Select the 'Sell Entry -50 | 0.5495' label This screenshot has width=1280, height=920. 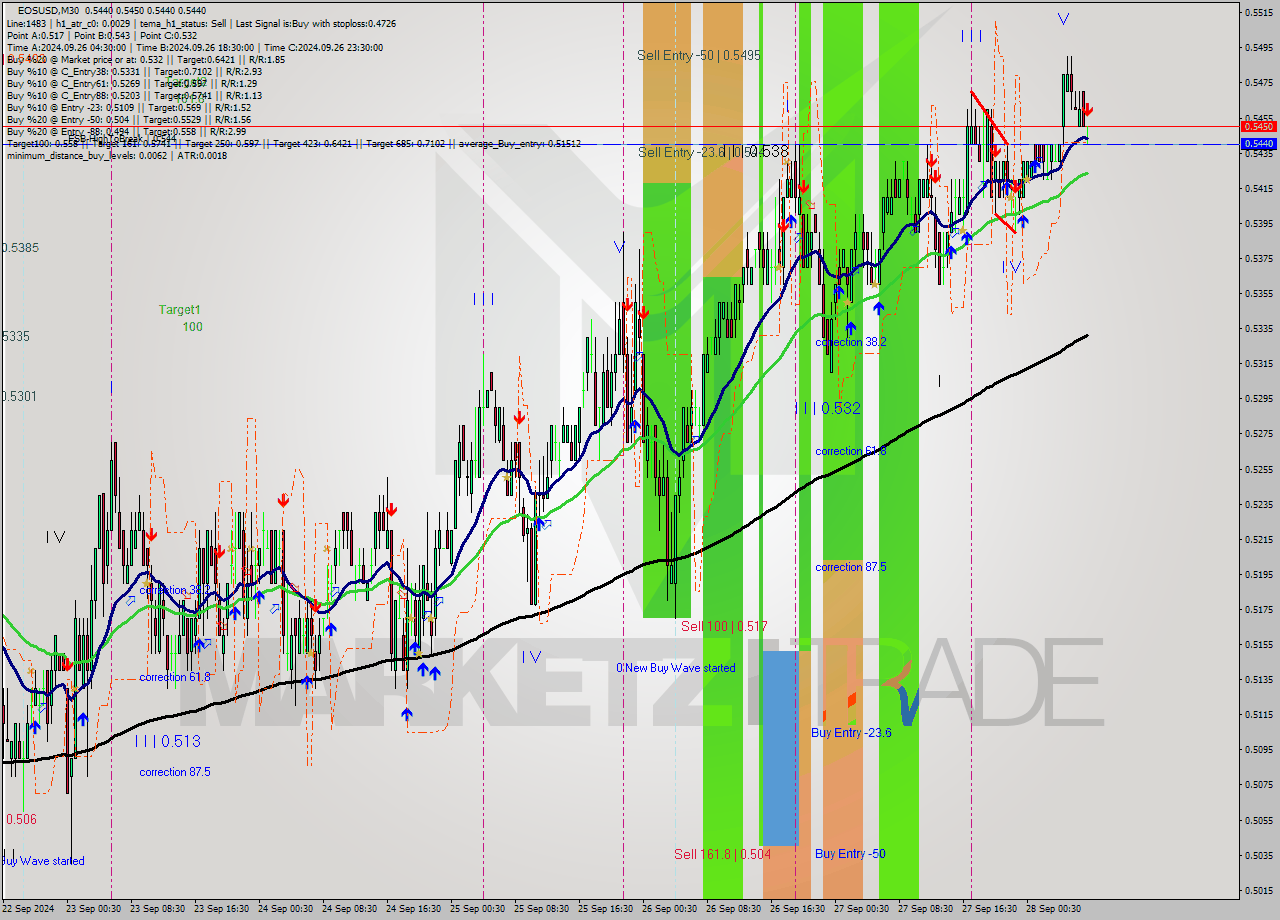(699, 56)
